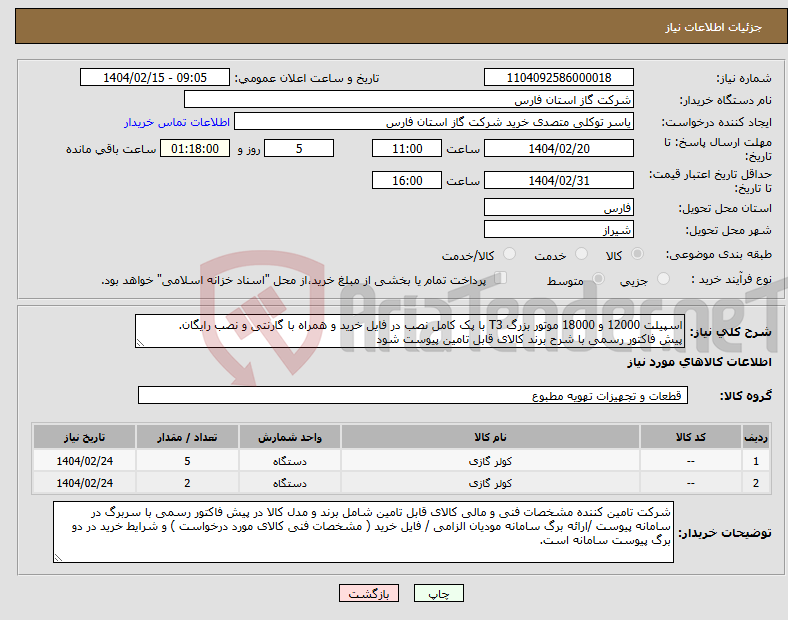Click the نام کالا column header
788x620 pixels.
[490, 437]
